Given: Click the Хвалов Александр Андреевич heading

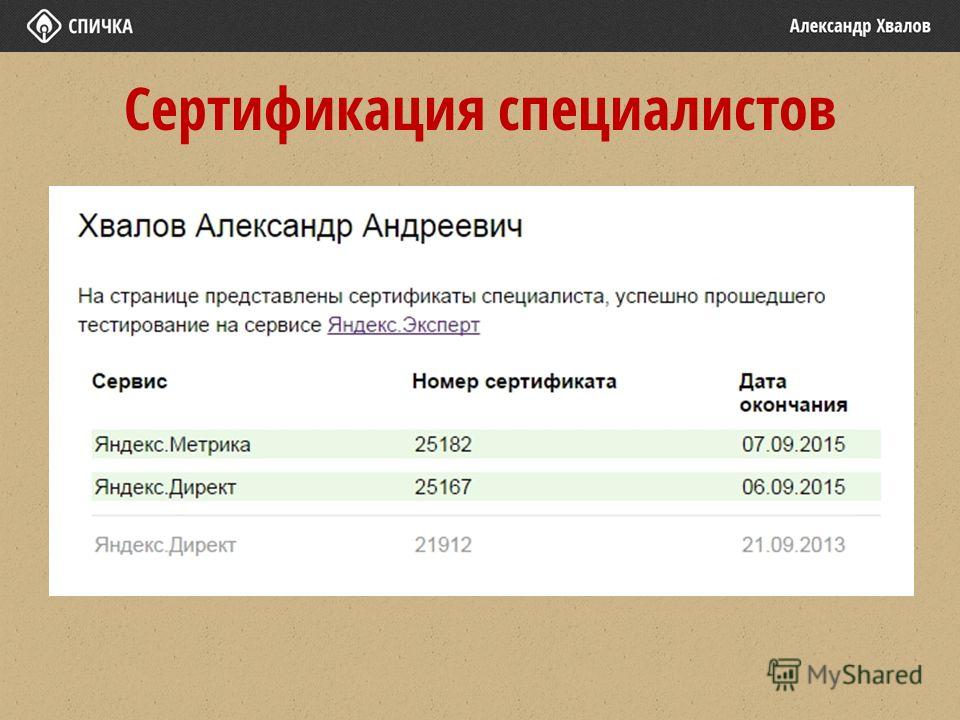Looking at the screenshot, I should (x=300, y=227).
